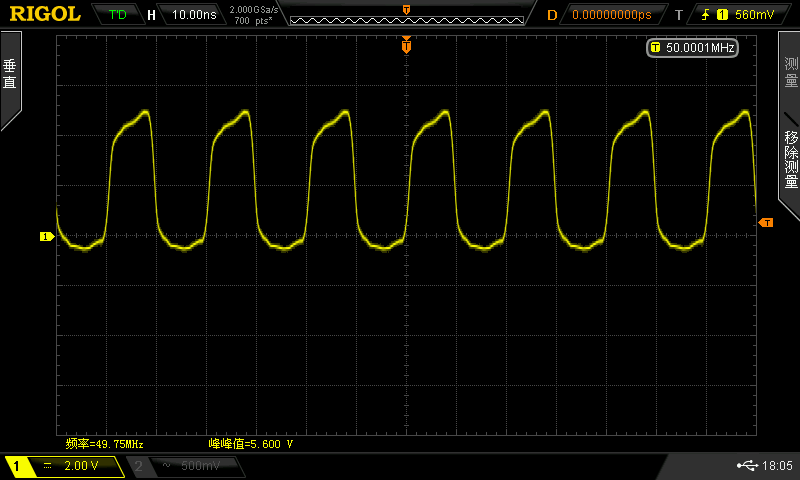Select the channel 1 tab showing 2.00 V

pos(65,466)
